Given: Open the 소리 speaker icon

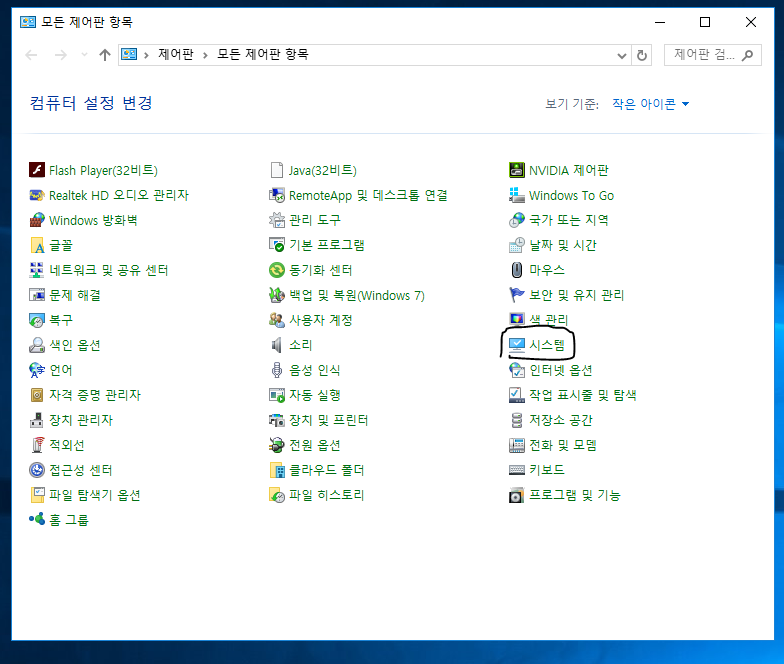Looking at the screenshot, I should pos(276,345).
